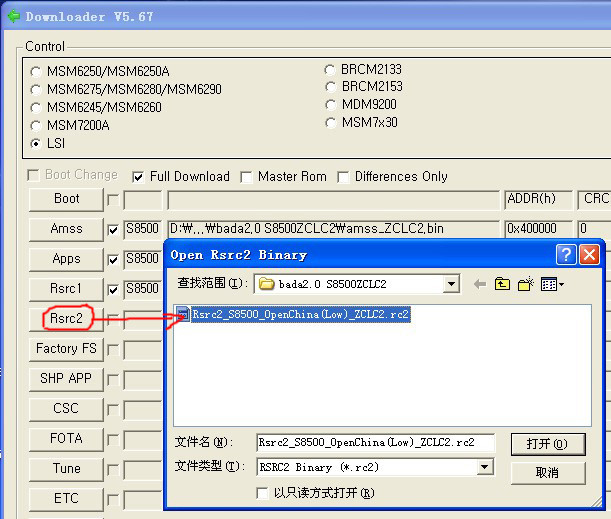Click the 取消 cancel button
This screenshot has width=611, height=519.
click(x=548, y=473)
